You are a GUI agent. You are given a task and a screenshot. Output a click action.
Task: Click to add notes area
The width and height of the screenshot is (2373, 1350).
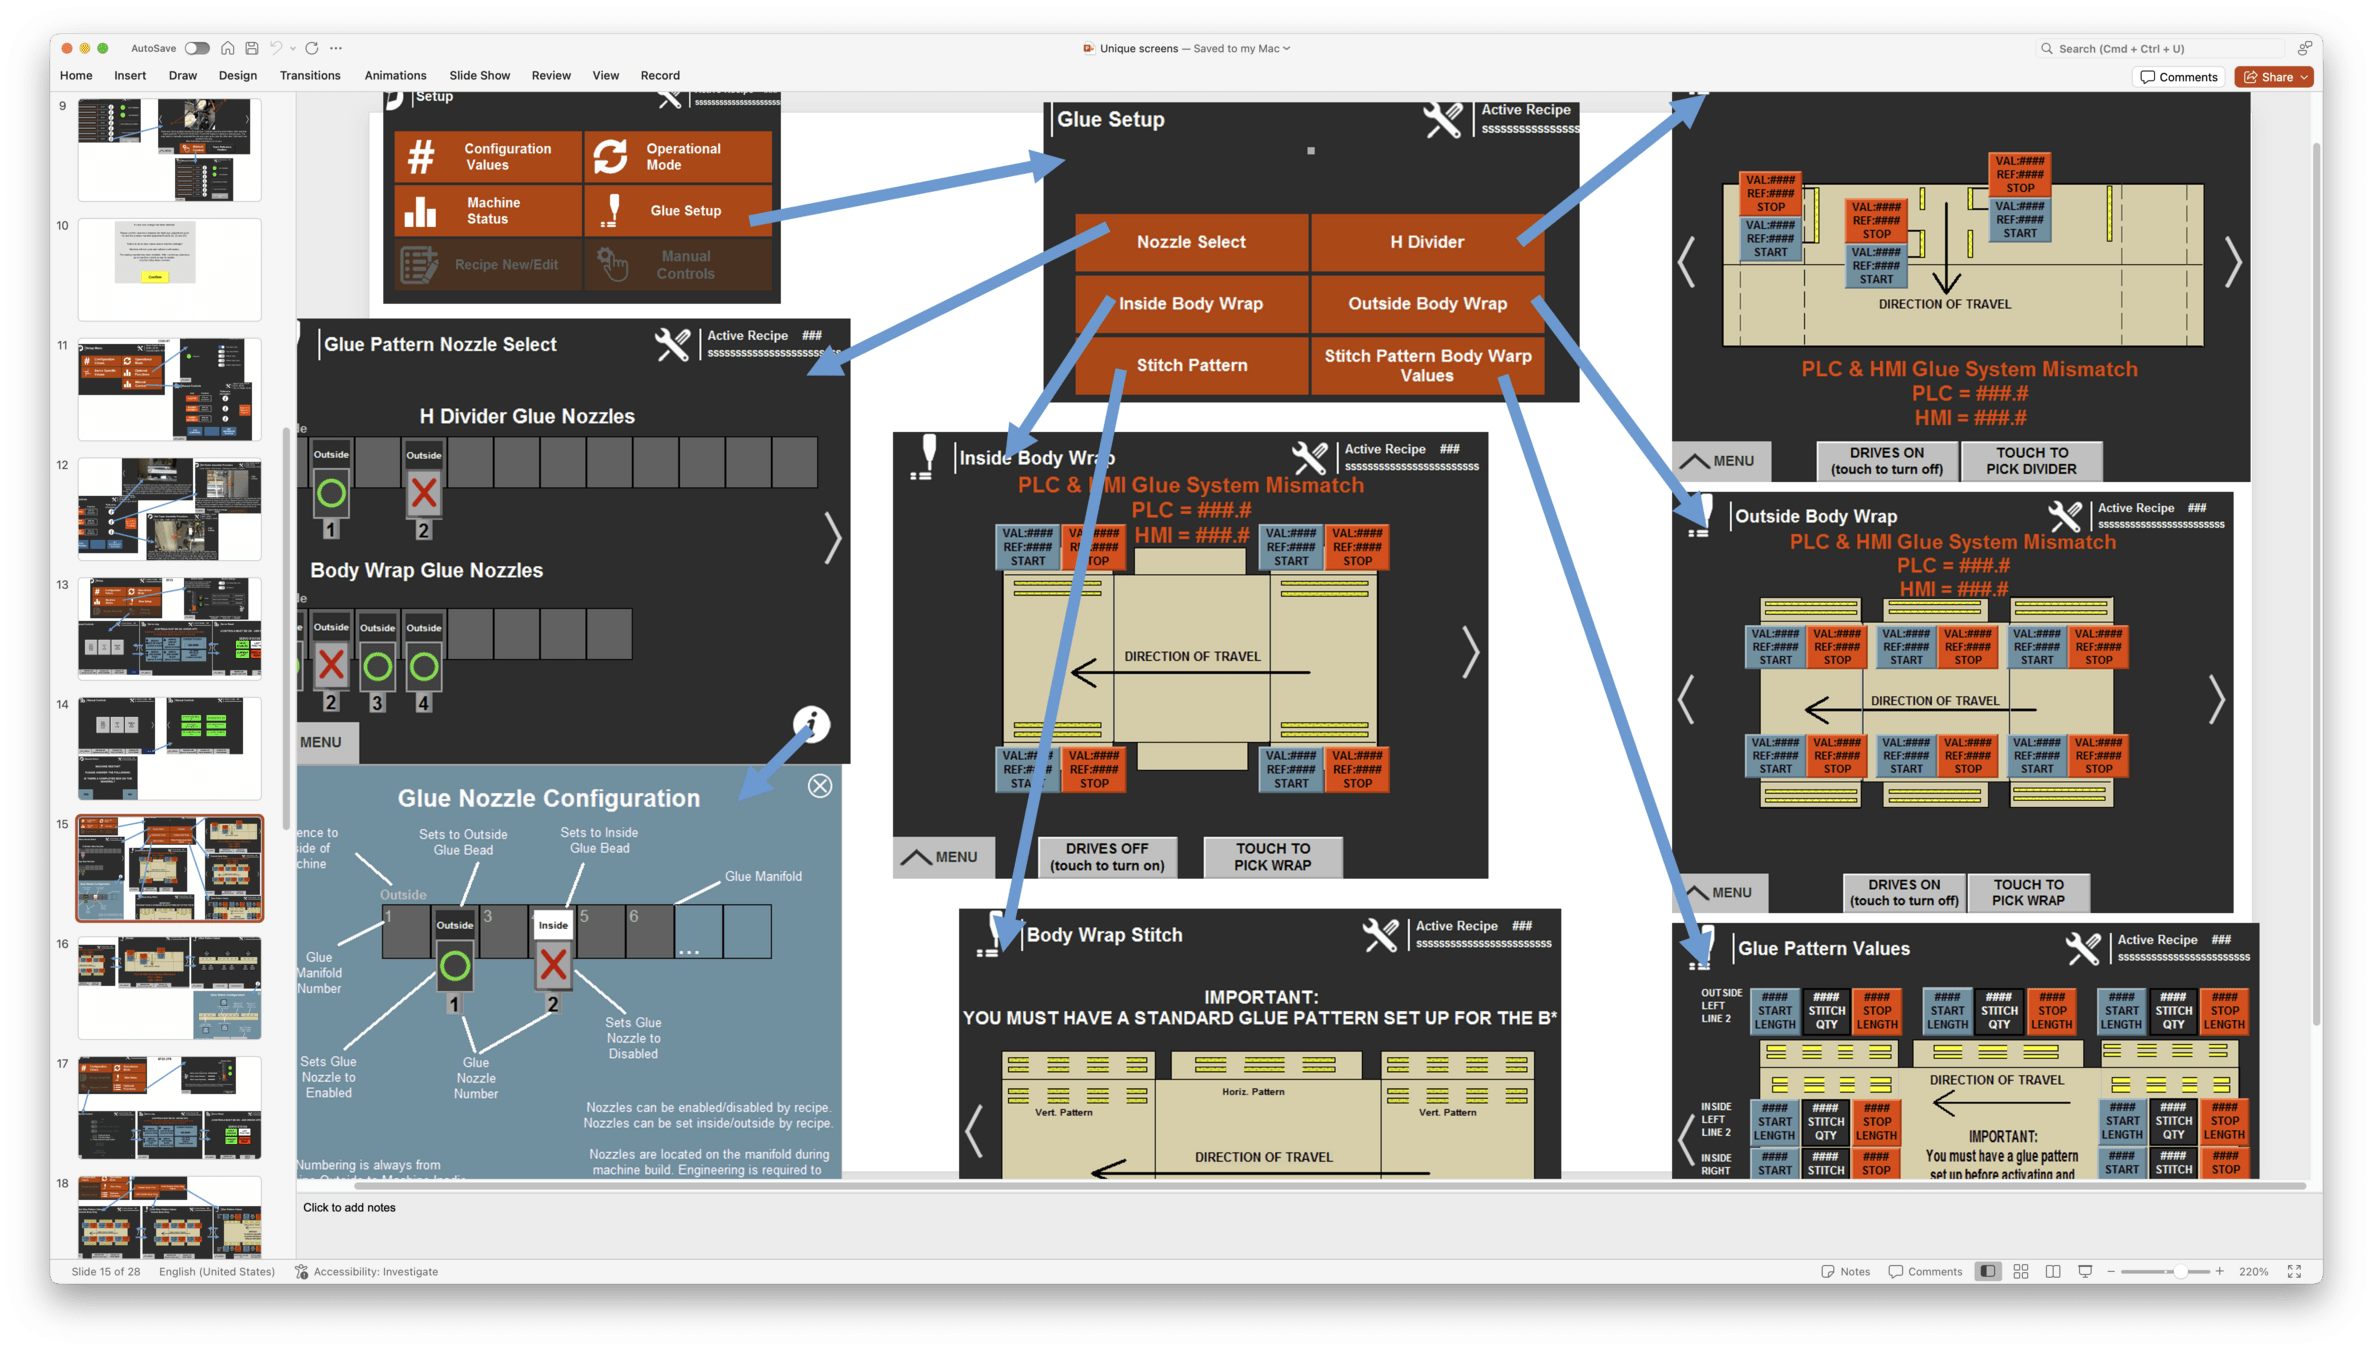pos(349,1207)
